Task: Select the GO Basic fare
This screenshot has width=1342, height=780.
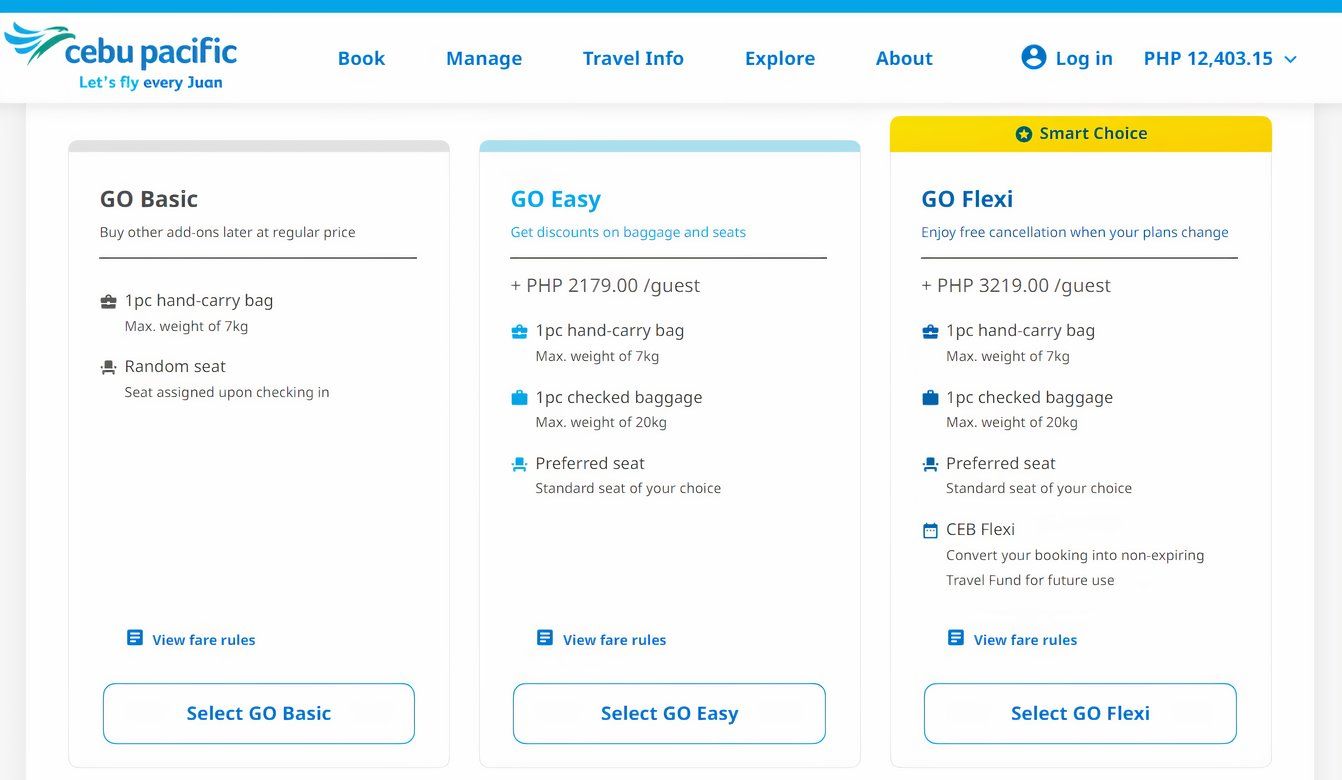Action: coord(258,713)
